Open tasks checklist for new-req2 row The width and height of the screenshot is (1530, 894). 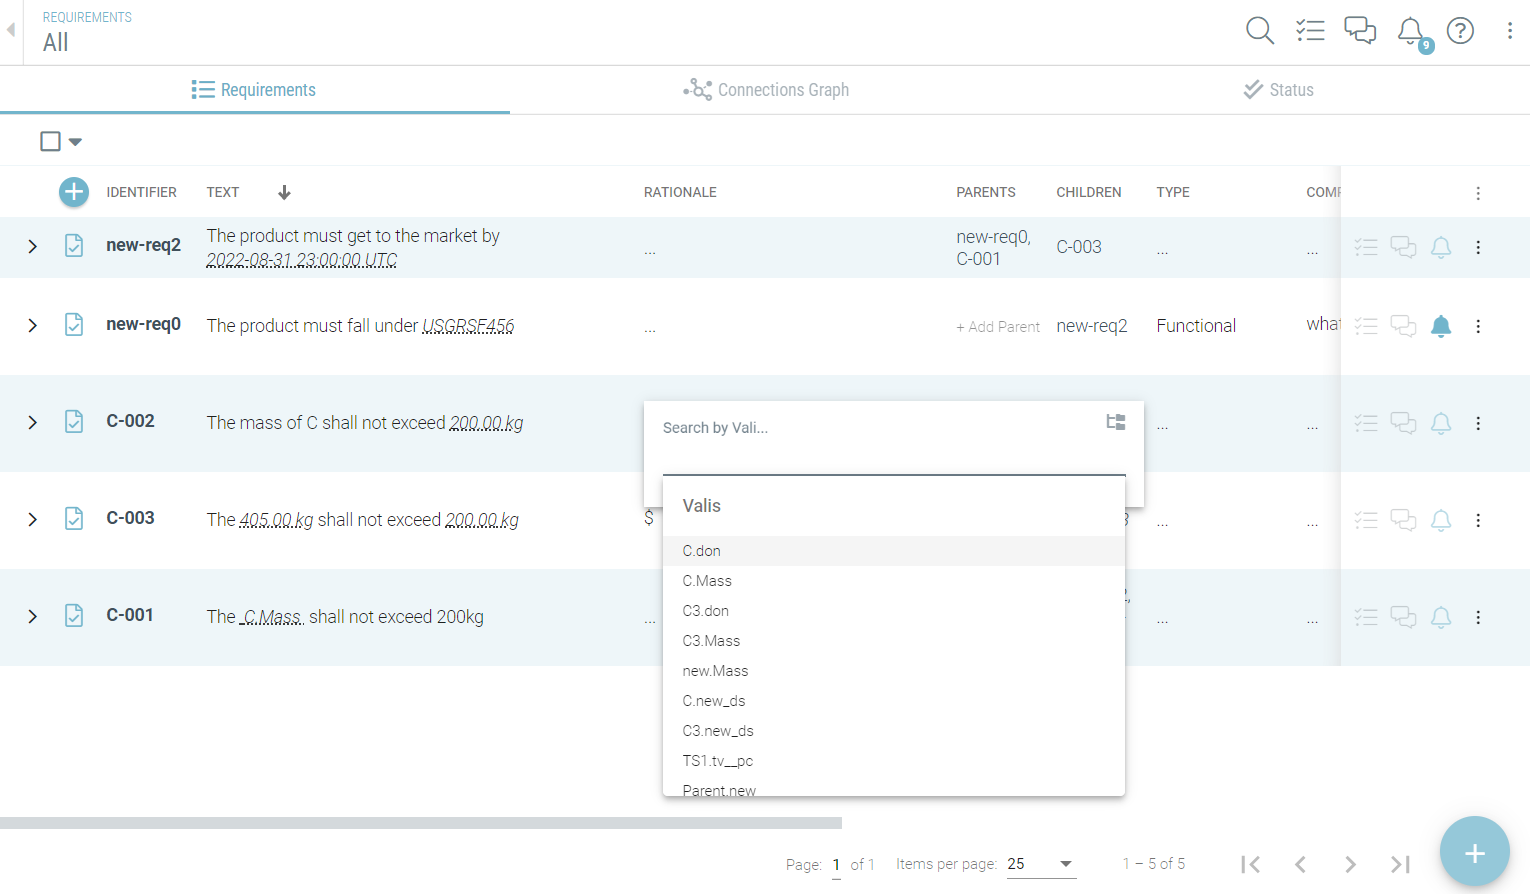pyautogui.click(x=1366, y=247)
